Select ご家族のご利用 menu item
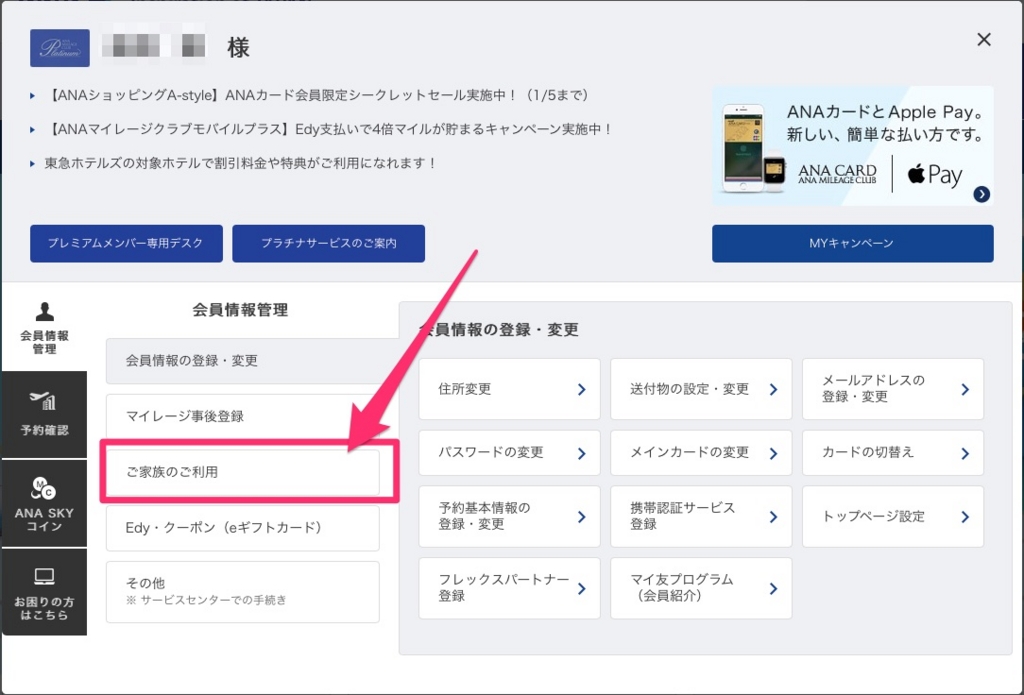The width and height of the screenshot is (1024, 695). [x=242, y=472]
